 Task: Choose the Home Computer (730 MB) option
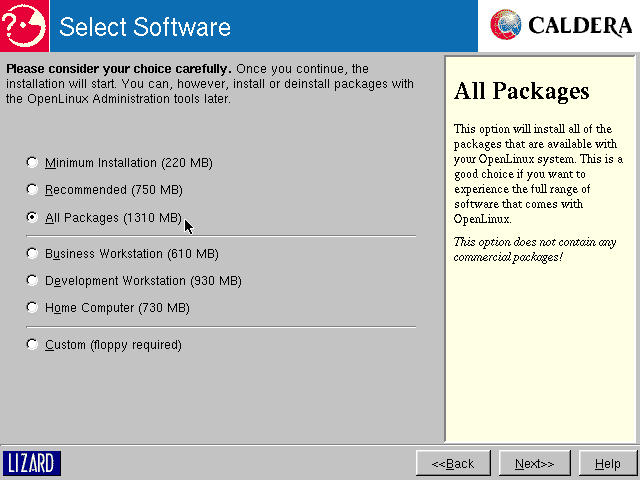(33, 308)
